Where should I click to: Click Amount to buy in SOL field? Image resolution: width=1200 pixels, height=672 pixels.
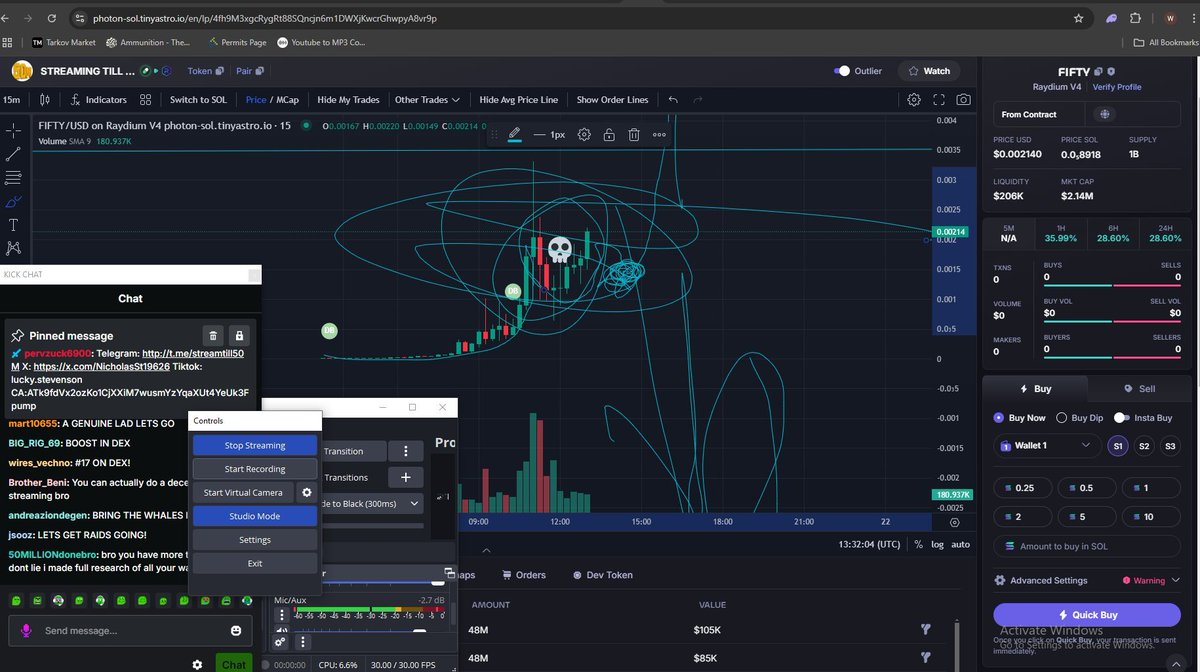tap(1087, 546)
